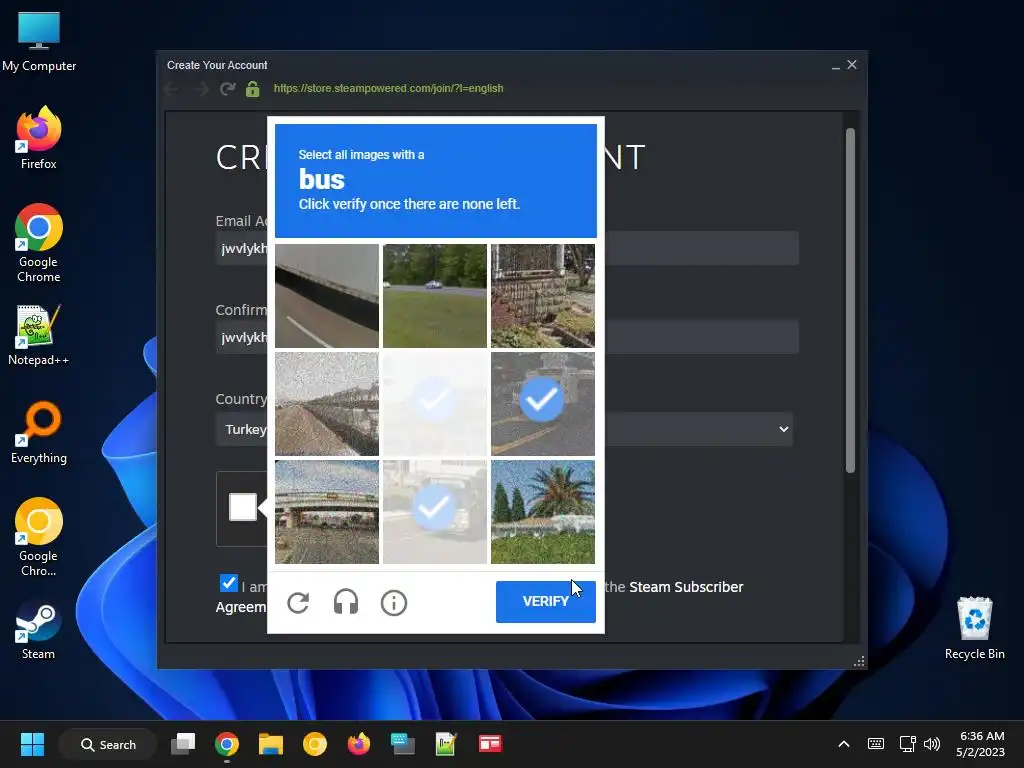The width and height of the screenshot is (1024, 768).
Task: Click the green padlock security icon
Action: point(253,89)
